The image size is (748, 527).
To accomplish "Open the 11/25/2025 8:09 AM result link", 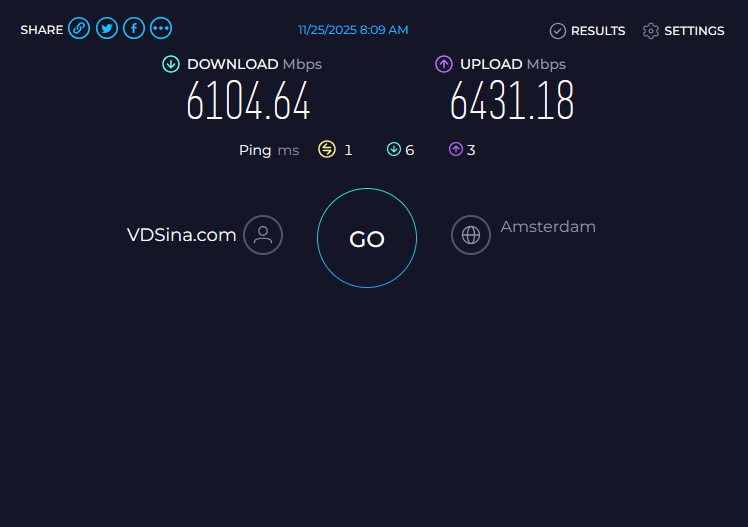I will [x=353, y=30].
